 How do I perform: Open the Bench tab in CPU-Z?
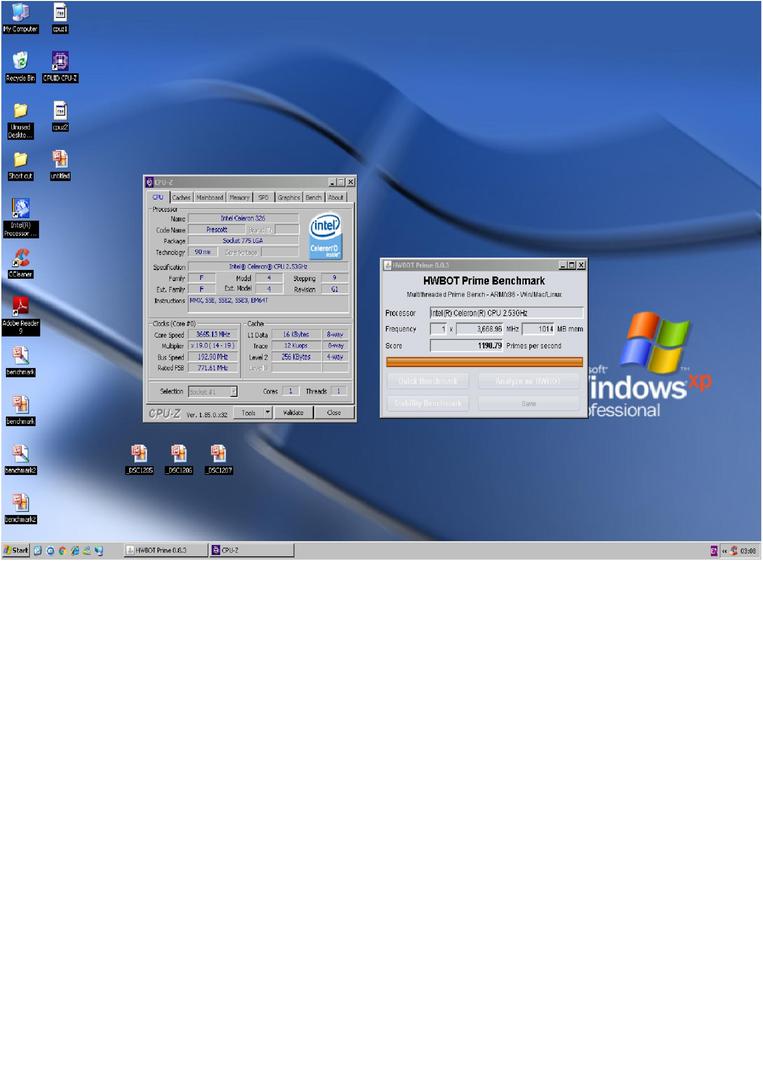click(314, 197)
